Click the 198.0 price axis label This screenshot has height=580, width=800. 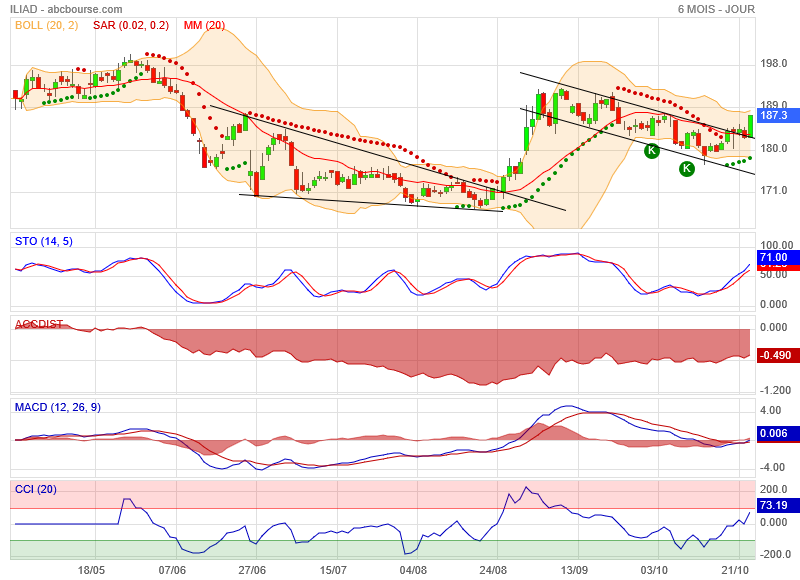tap(773, 63)
